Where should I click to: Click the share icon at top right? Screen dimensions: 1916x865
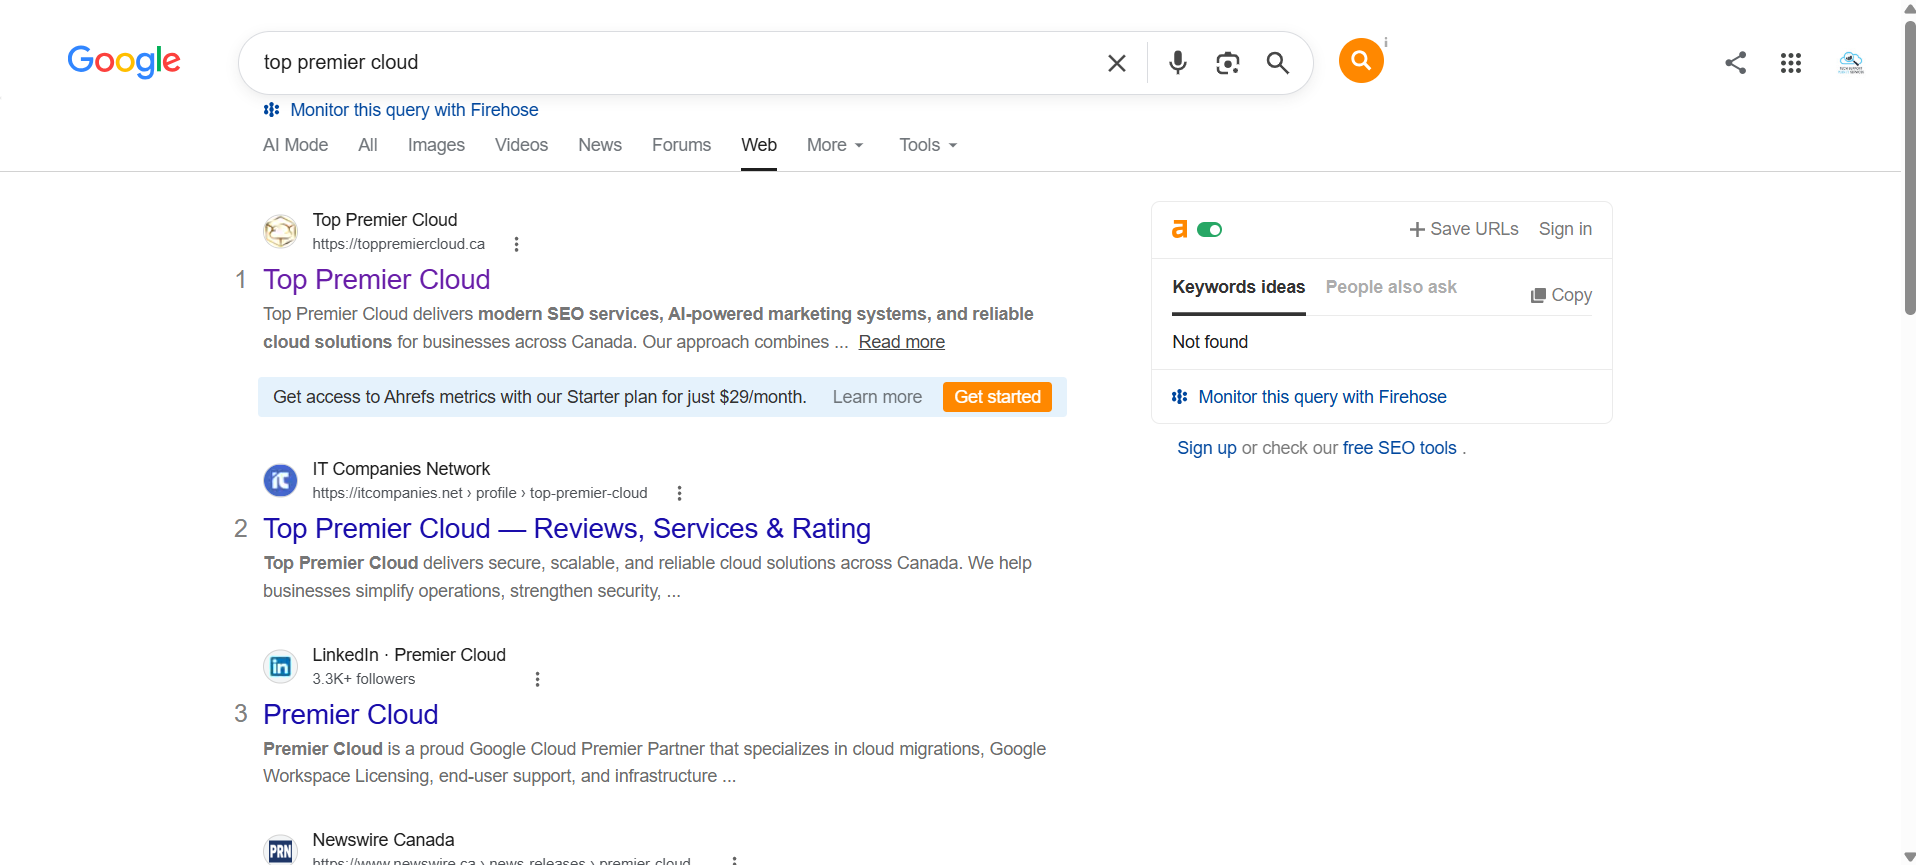[x=1736, y=63]
